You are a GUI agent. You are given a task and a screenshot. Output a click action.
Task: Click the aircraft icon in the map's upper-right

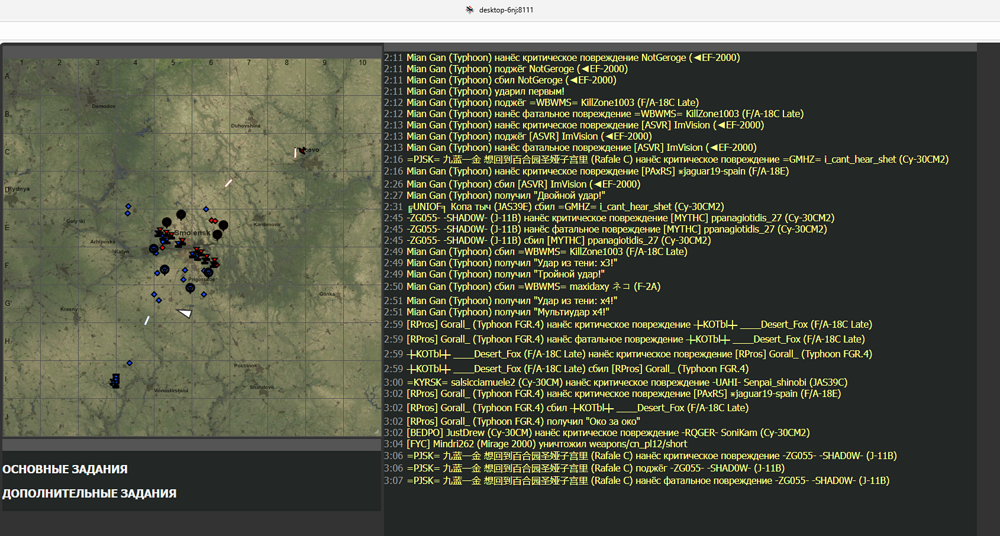pos(300,152)
